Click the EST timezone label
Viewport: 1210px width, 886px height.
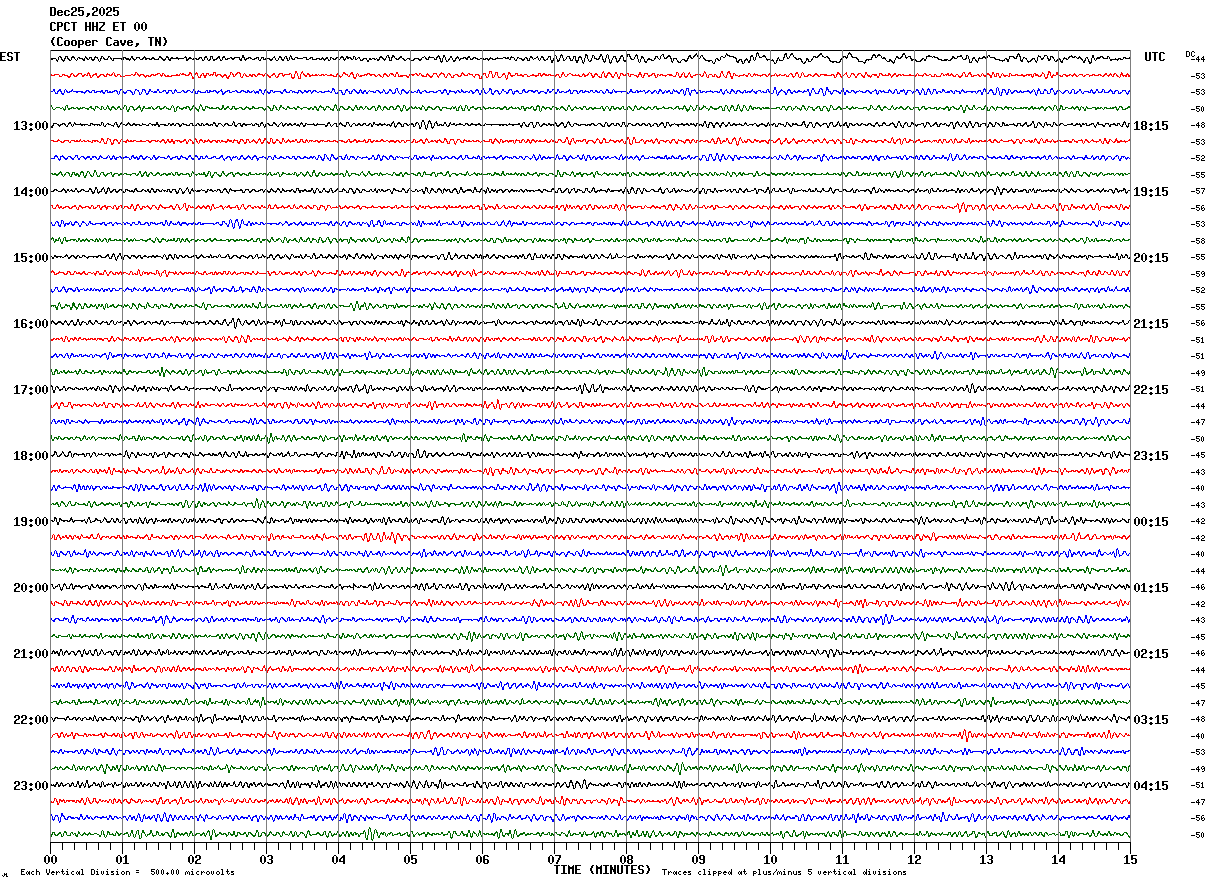pos(10,57)
